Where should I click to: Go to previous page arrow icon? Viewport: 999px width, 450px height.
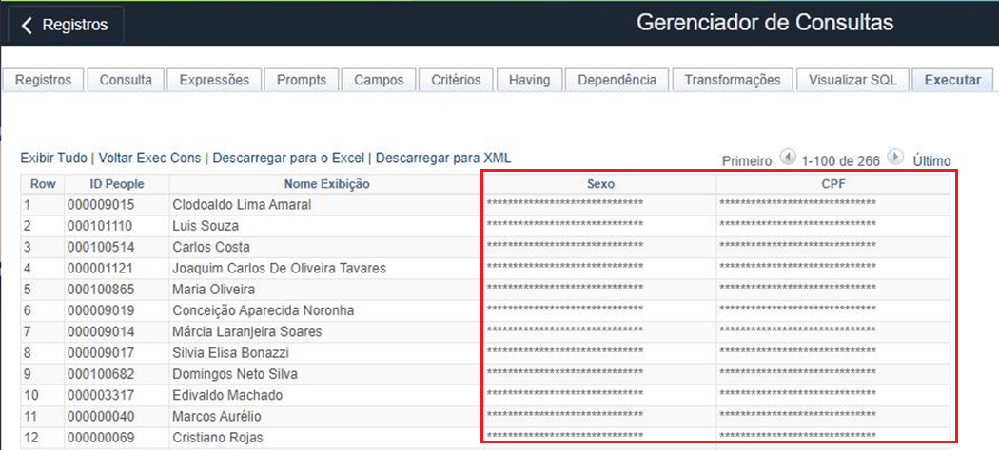coord(787,158)
